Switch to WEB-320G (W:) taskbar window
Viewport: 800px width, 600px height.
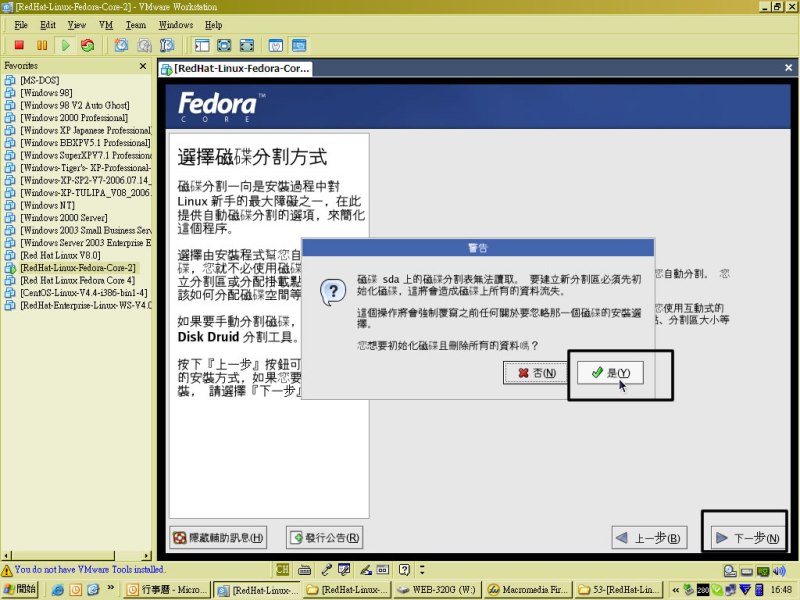(437, 590)
